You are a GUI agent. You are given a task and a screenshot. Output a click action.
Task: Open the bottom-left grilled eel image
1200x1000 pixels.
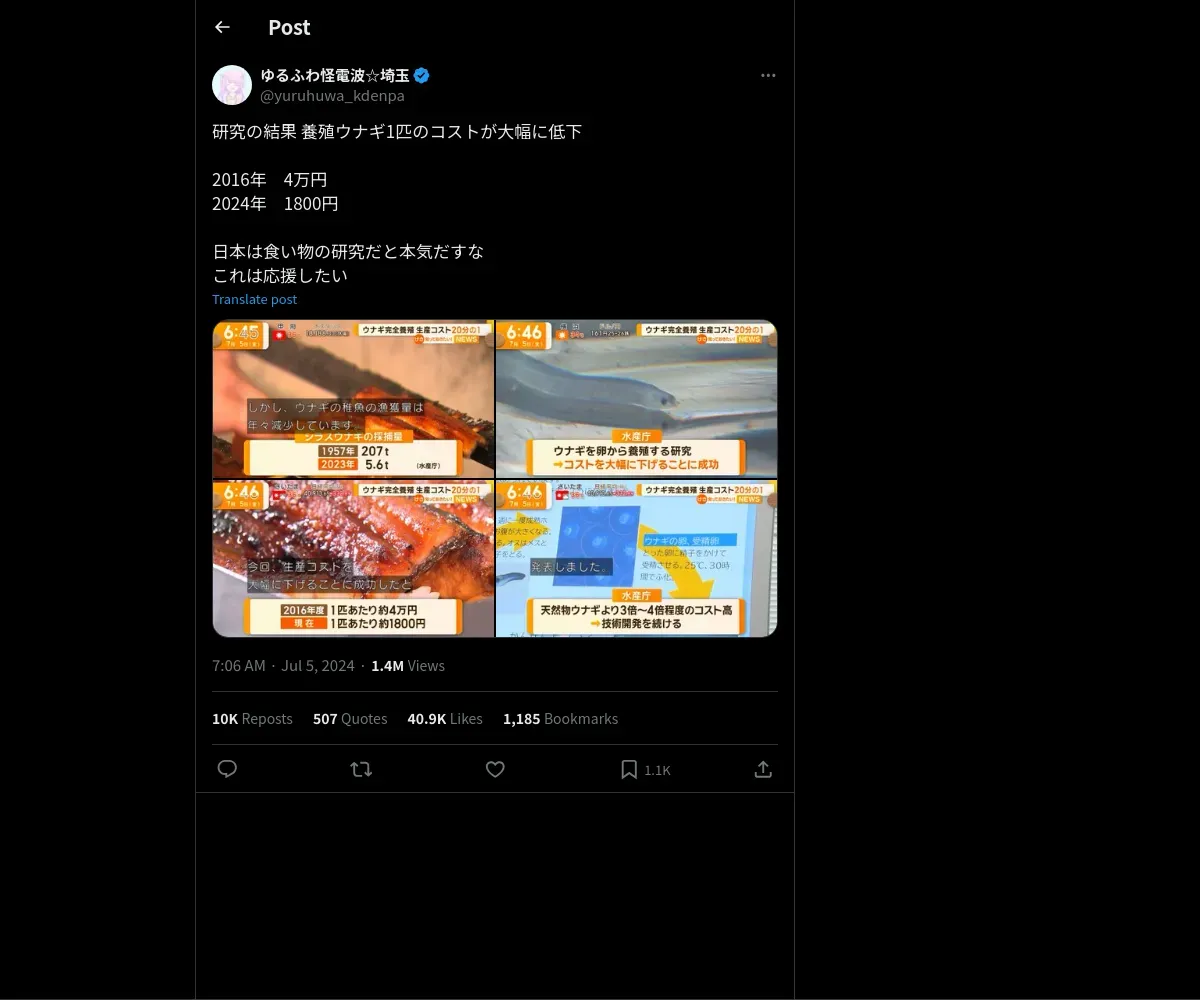click(x=353, y=558)
